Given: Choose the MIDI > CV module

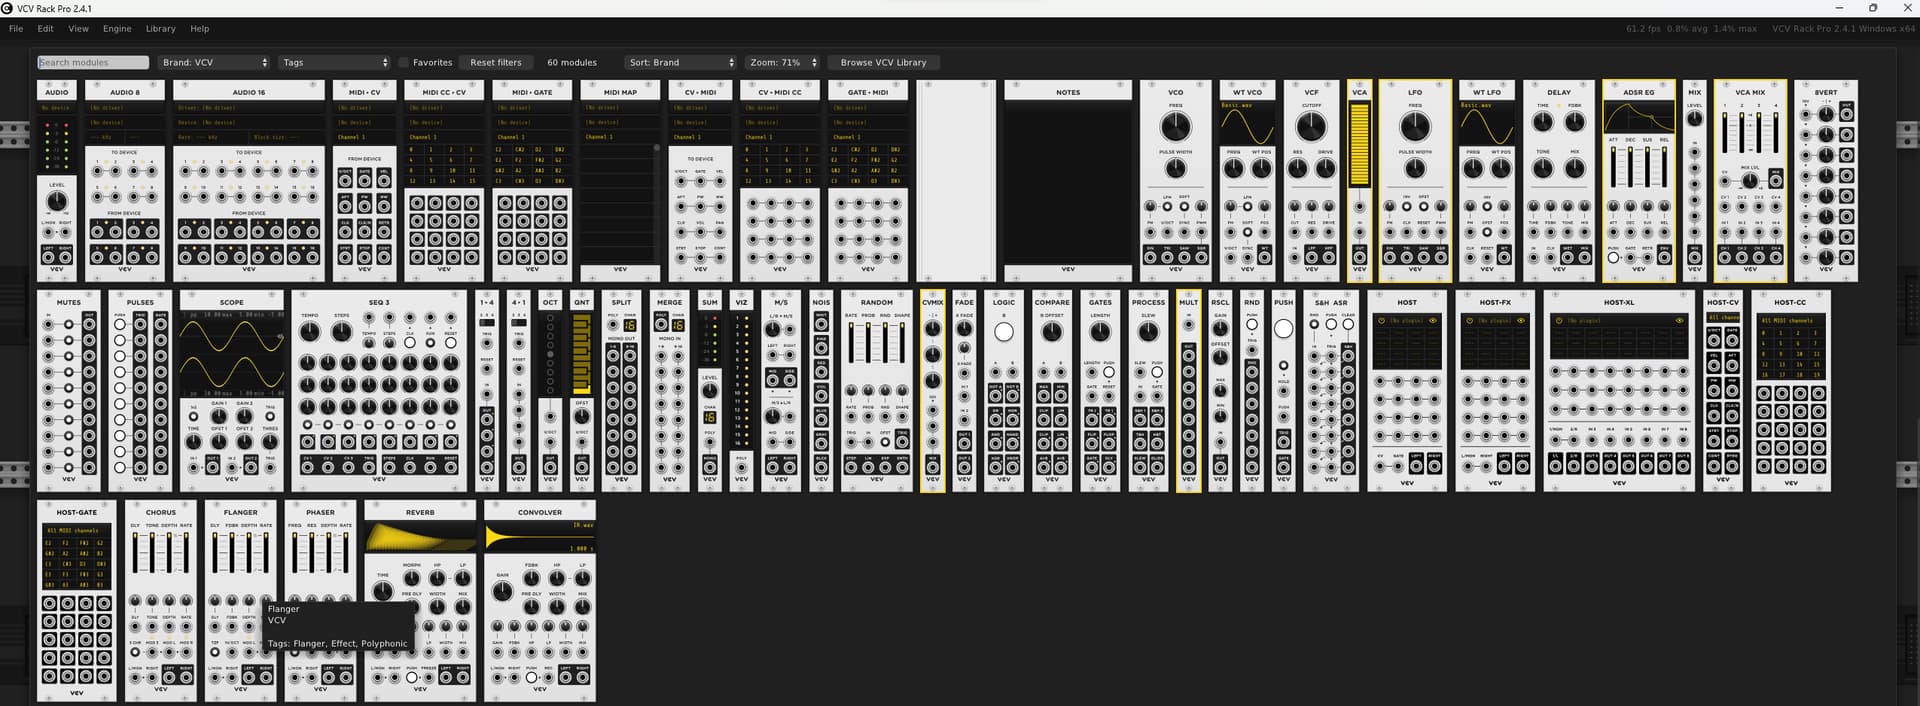Looking at the screenshot, I should point(364,181).
